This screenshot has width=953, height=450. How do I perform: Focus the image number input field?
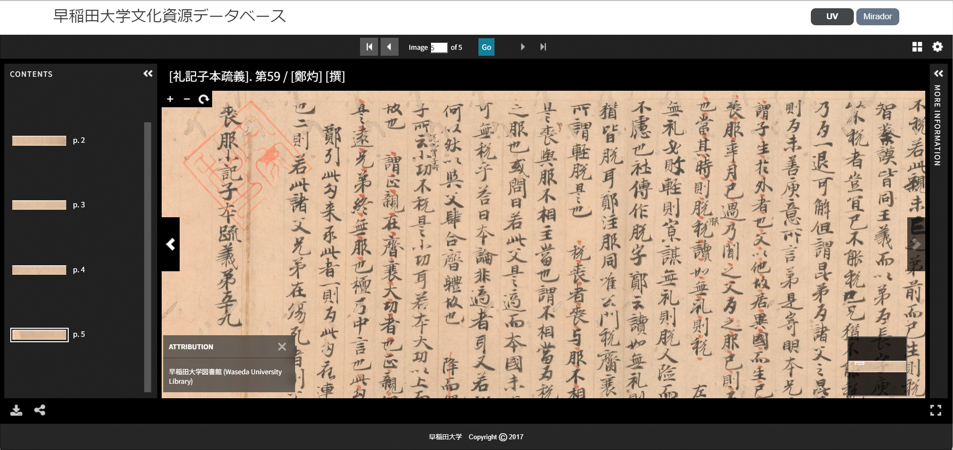[439, 47]
